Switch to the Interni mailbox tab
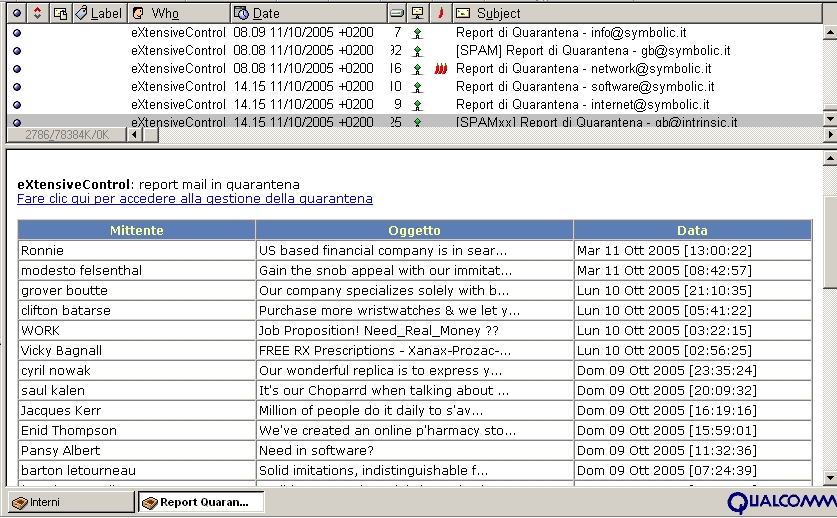 (x=70, y=502)
